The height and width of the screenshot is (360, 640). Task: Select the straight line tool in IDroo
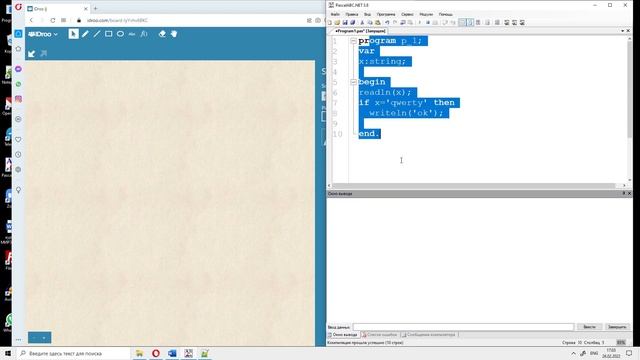(97, 34)
